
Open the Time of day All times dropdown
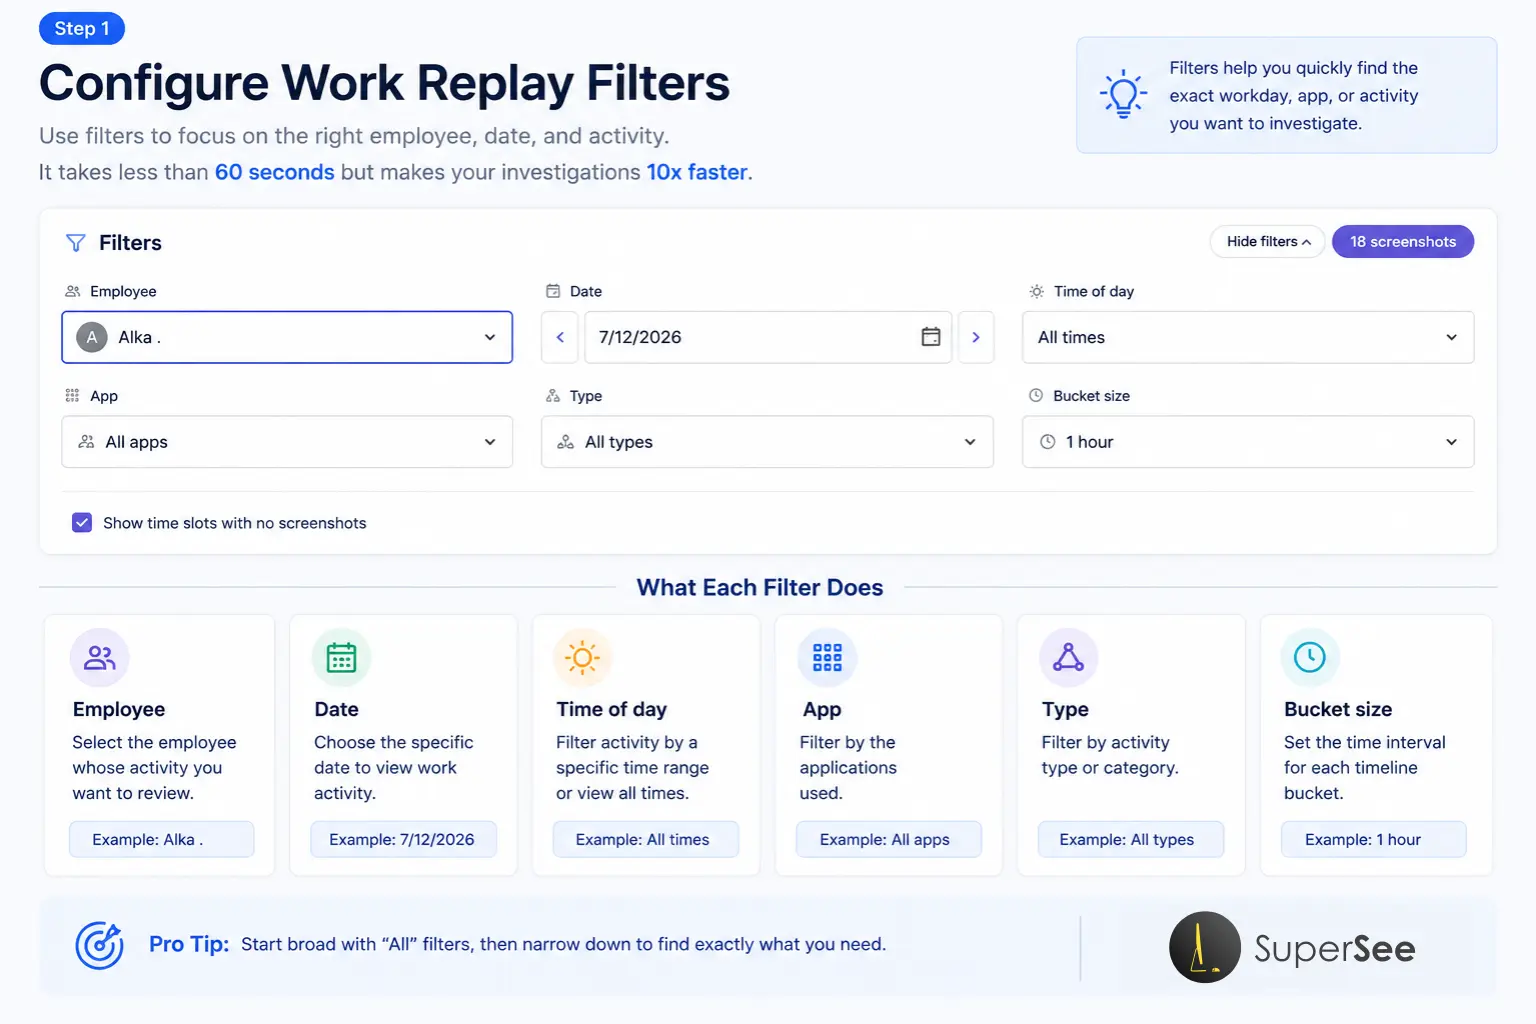tap(1248, 337)
